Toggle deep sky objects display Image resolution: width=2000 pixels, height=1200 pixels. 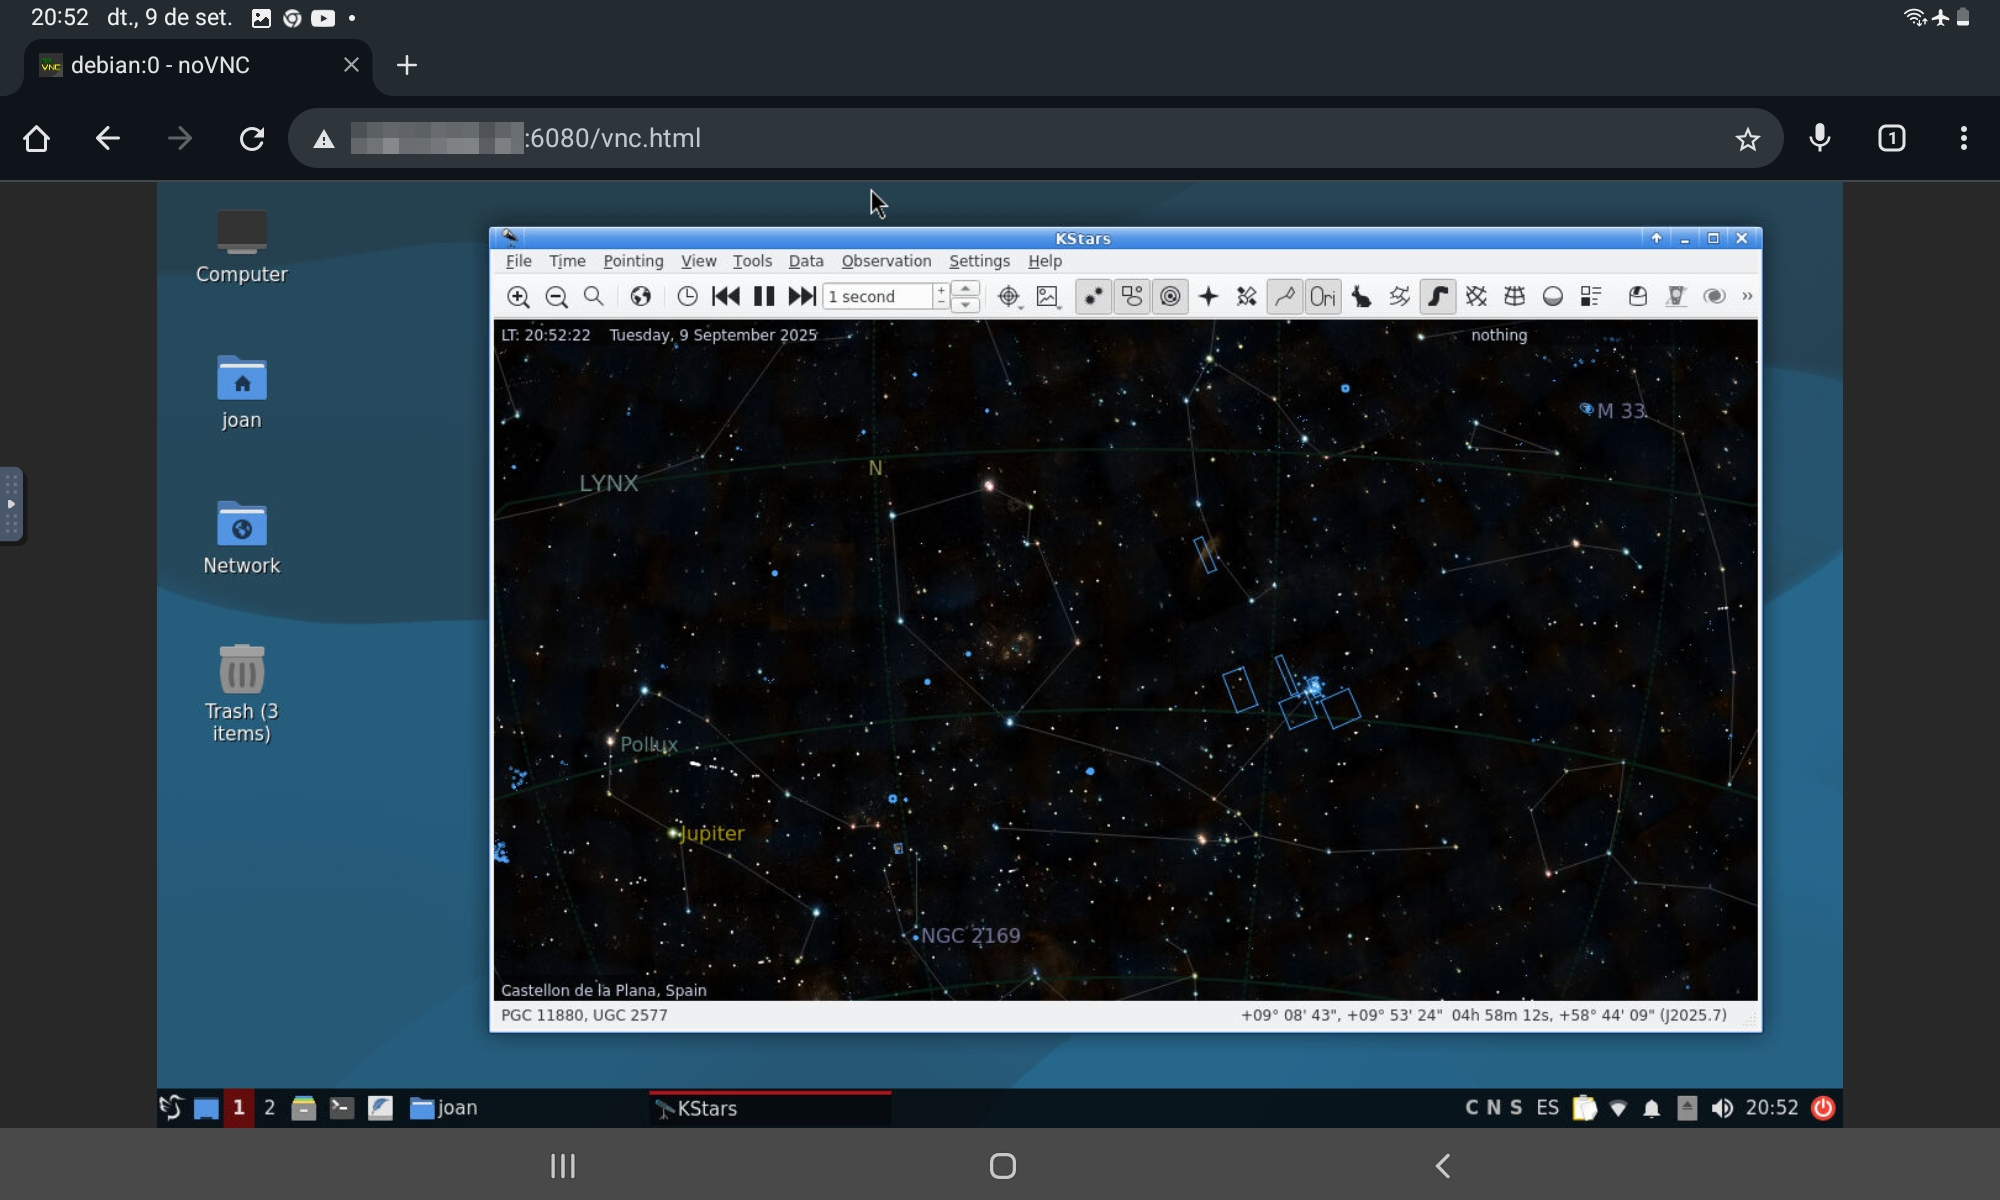(x=1131, y=296)
